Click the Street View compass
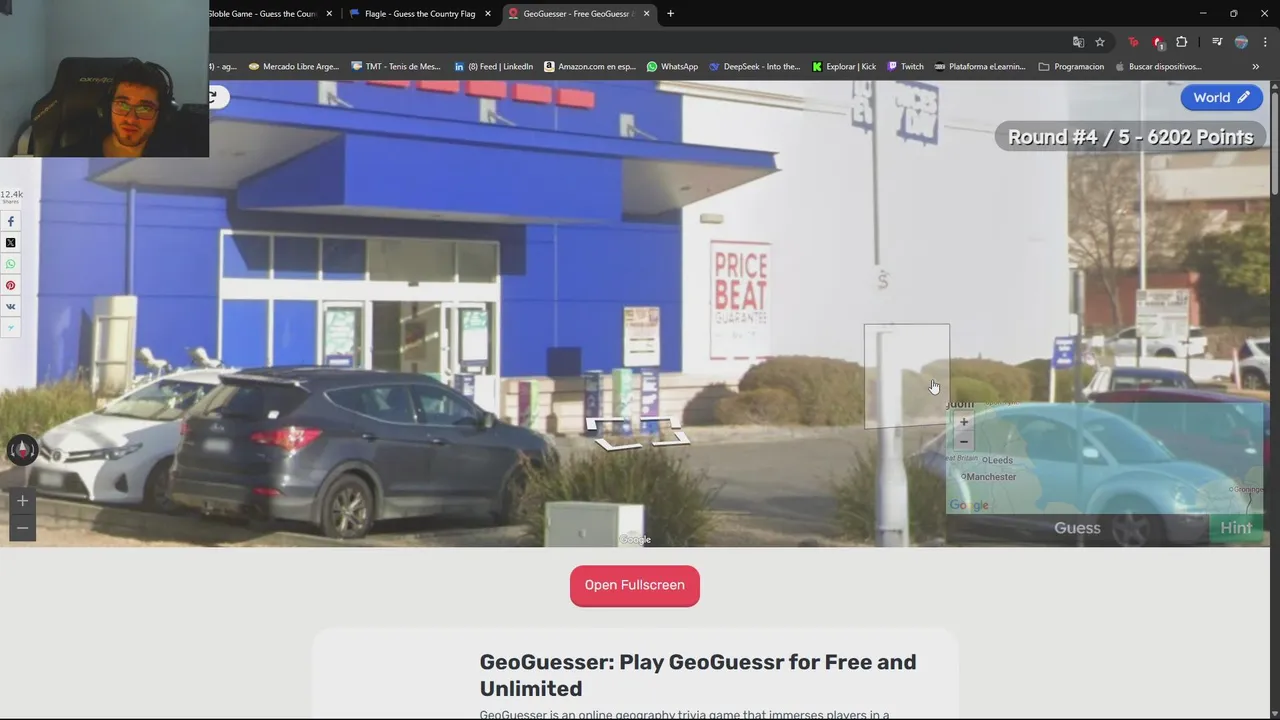 tap(22, 450)
